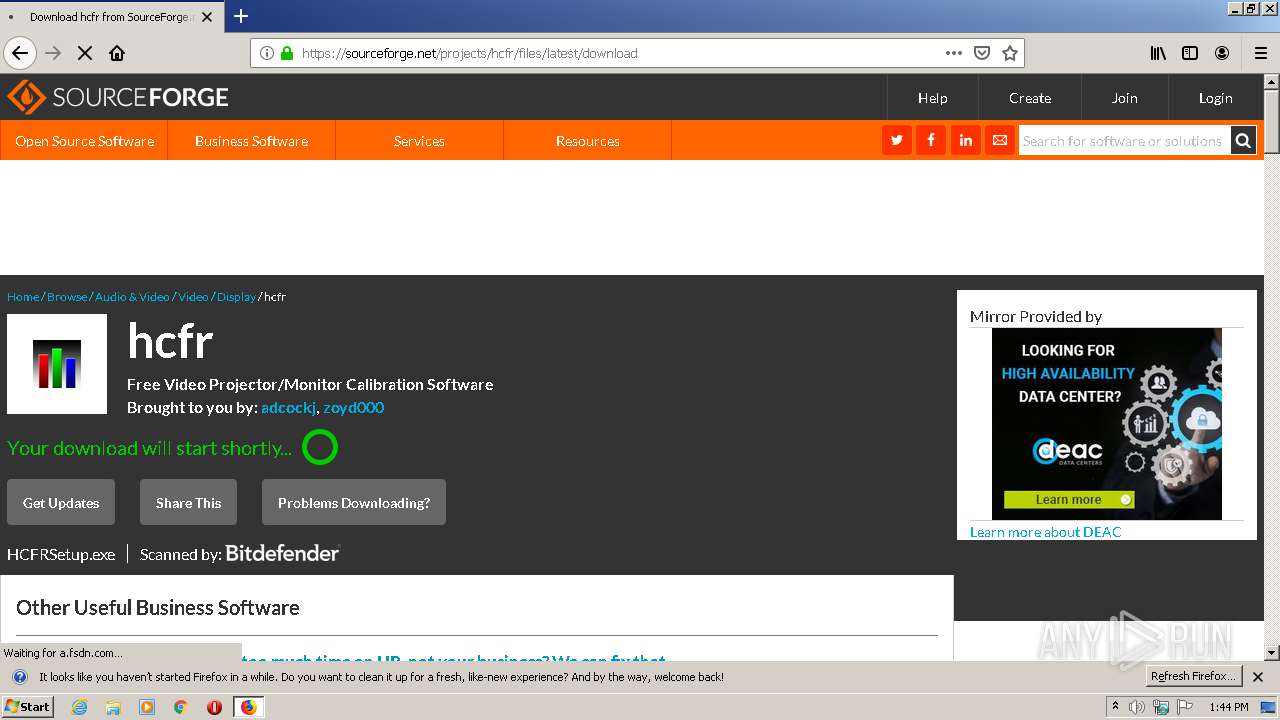Screen dimensions: 1280x720
Task: Click the email envelope icon
Action: pyautogui.click(x=999, y=140)
